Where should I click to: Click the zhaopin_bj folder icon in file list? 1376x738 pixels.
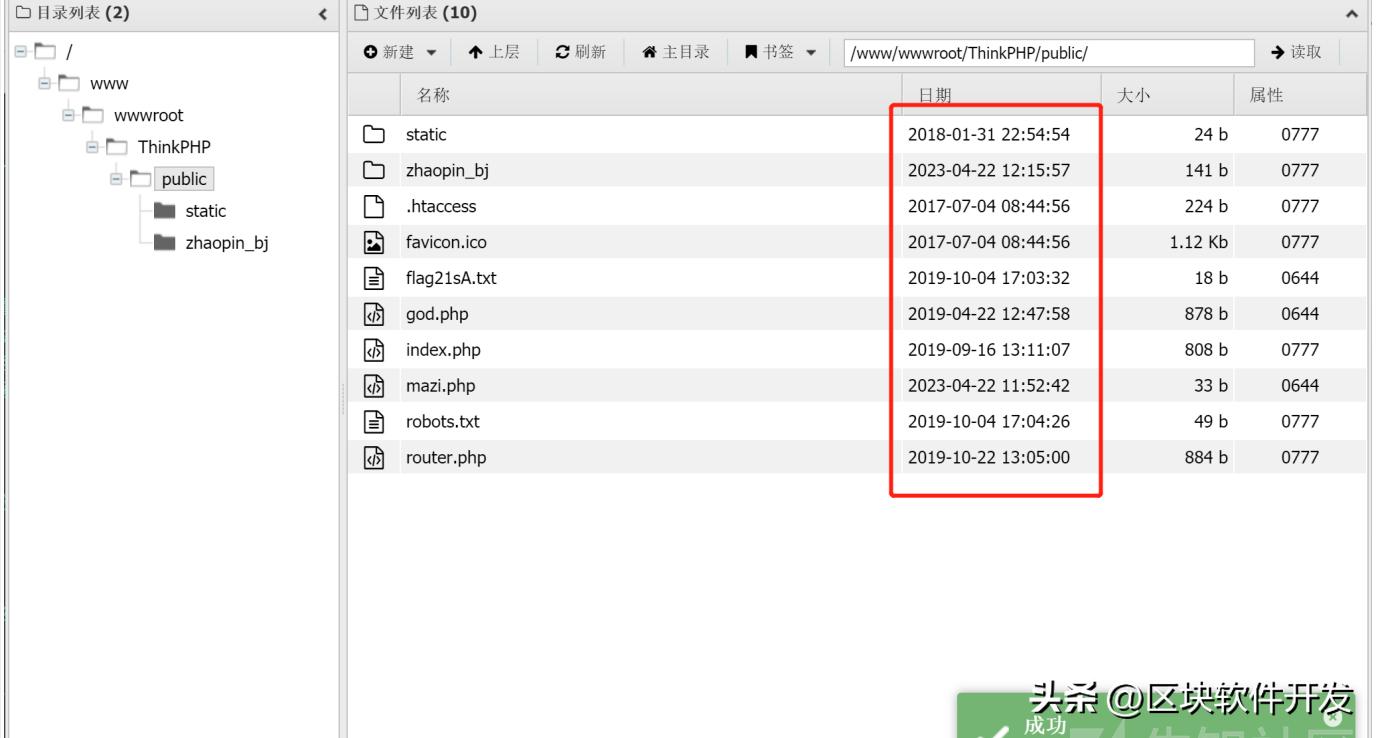click(373, 170)
